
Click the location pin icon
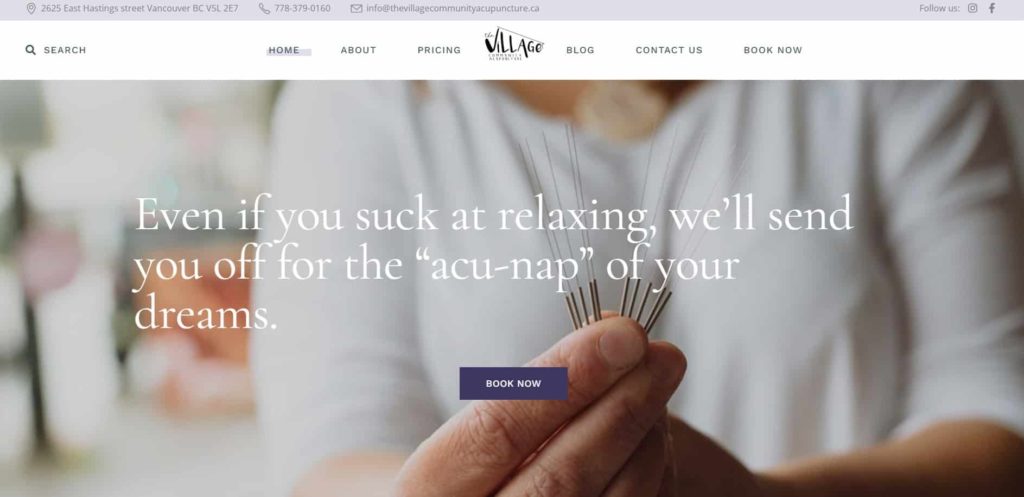[31, 8]
